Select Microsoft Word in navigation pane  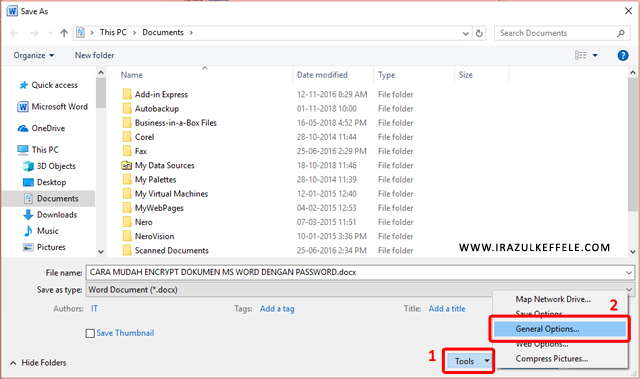click(x=52, y=106)
